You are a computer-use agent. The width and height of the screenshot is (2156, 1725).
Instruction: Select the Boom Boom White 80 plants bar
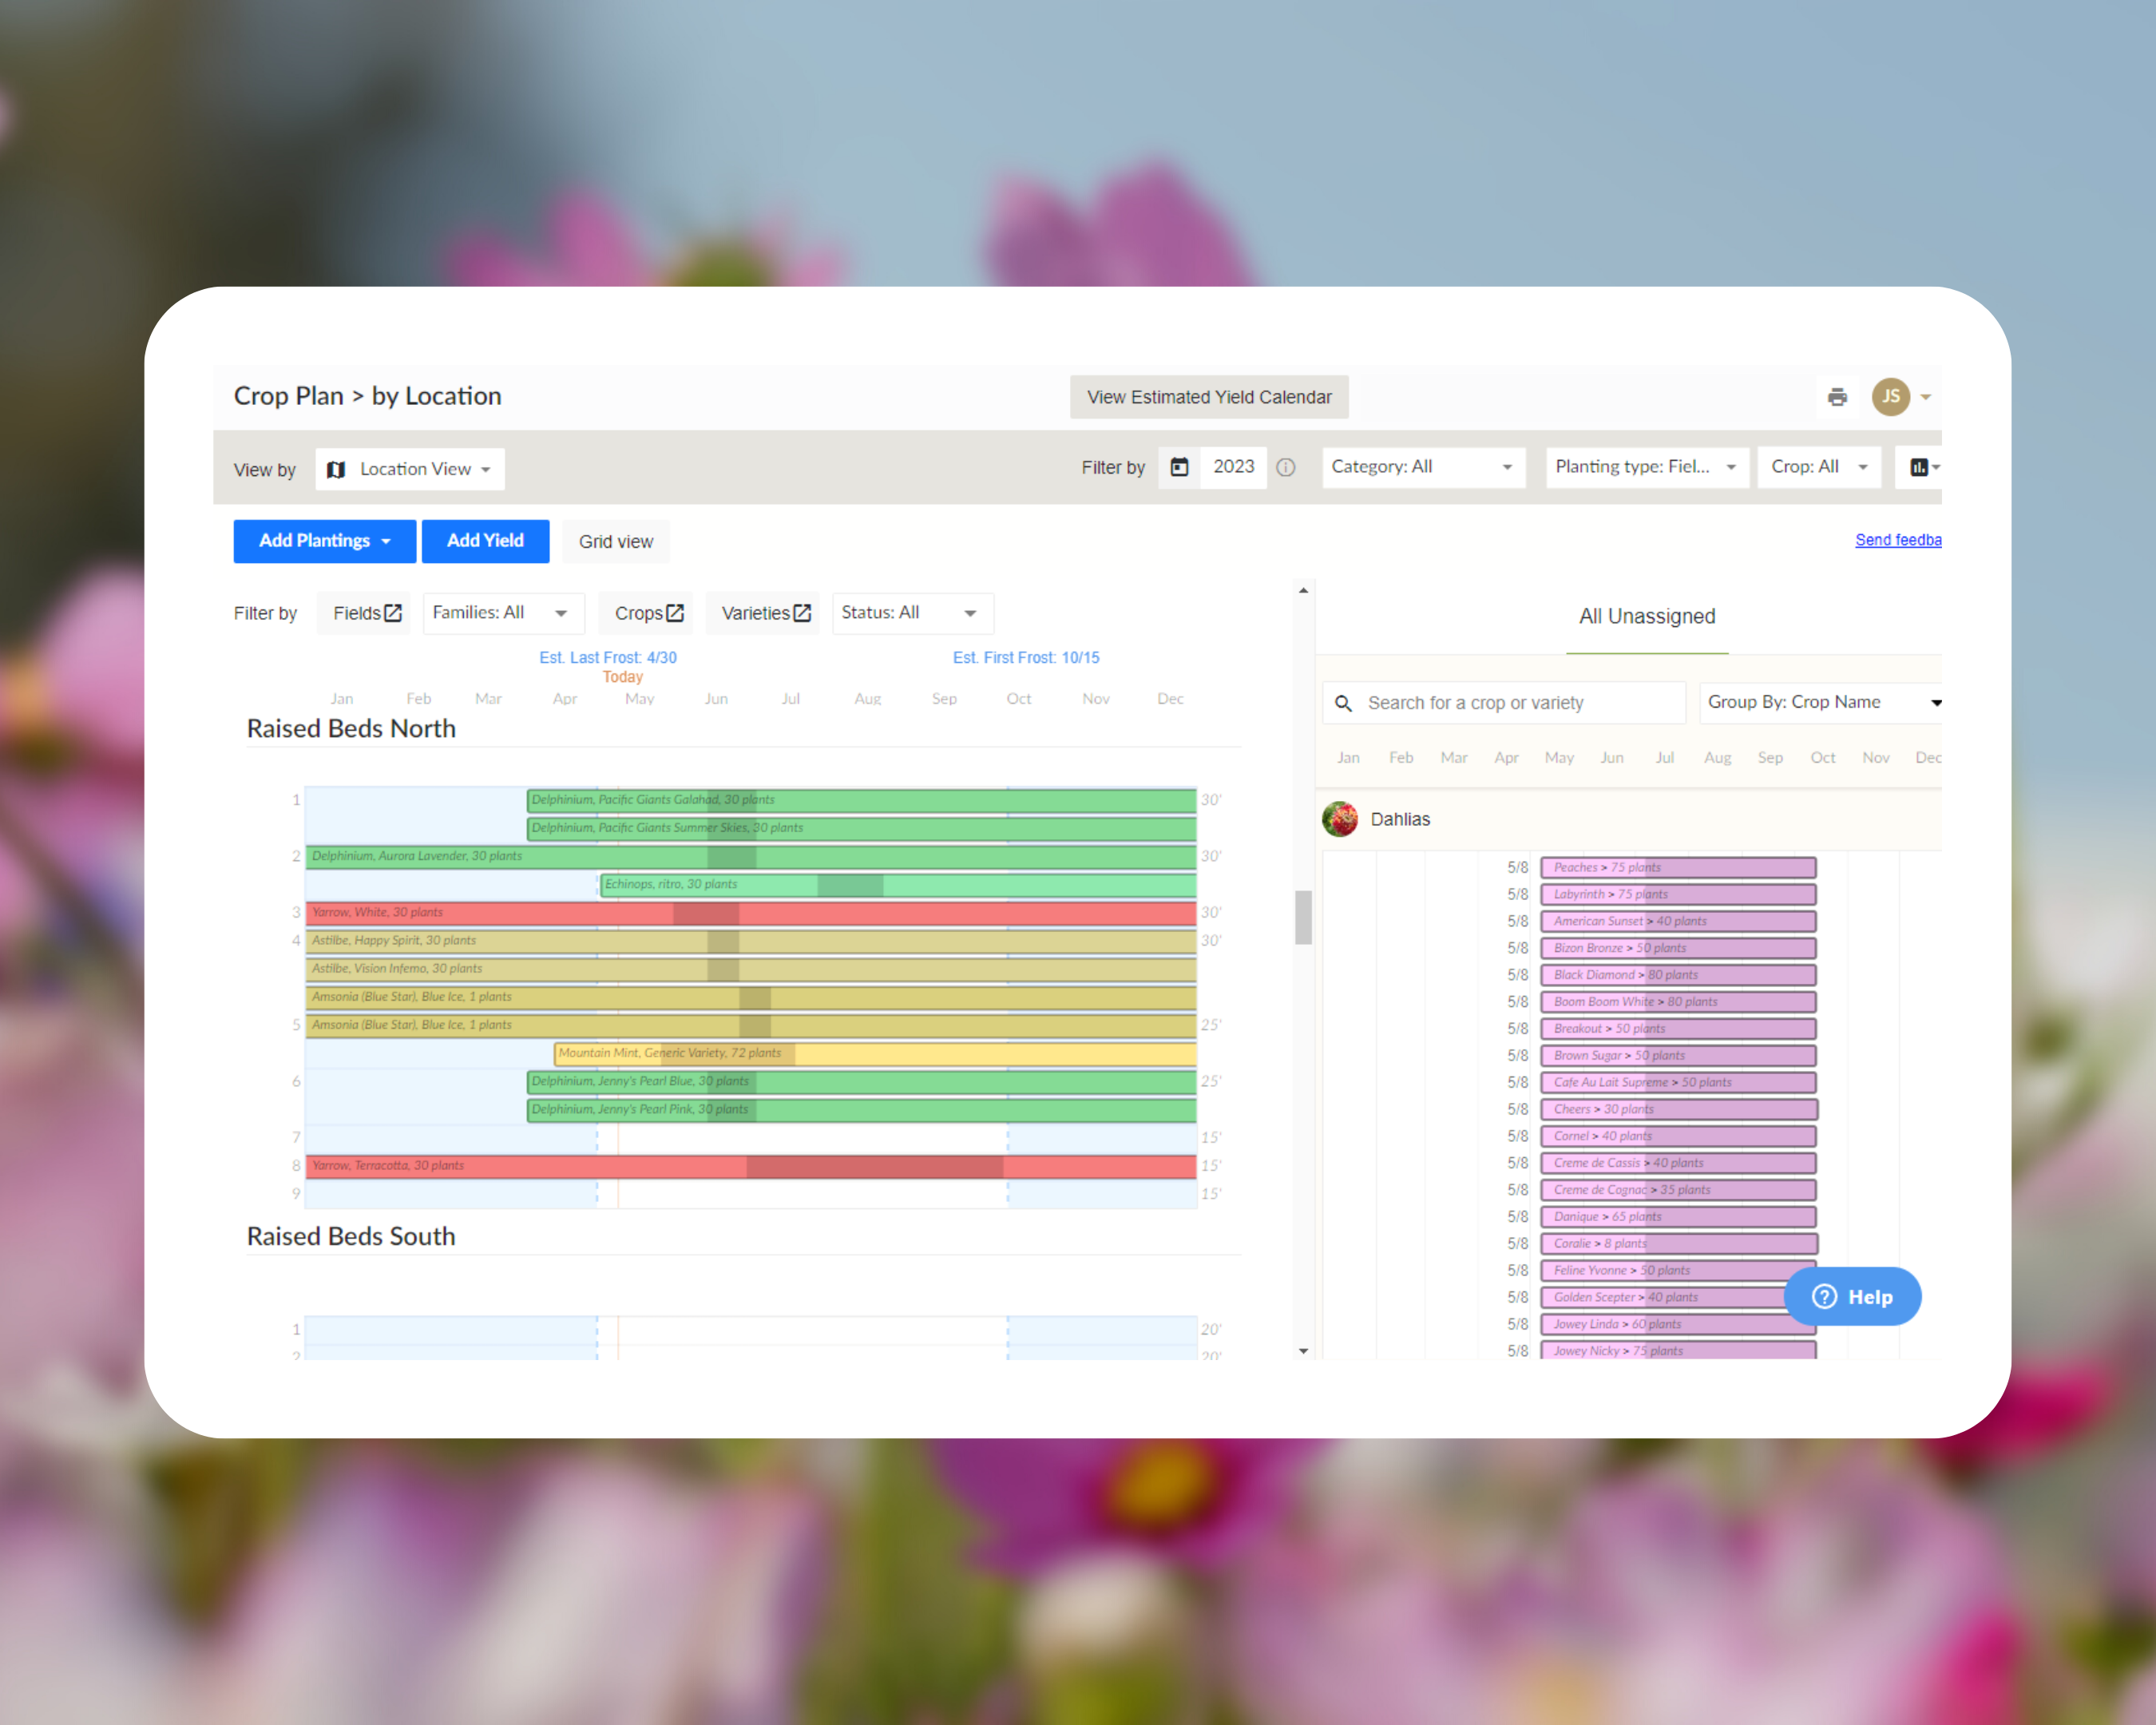coord(1678,1002)
